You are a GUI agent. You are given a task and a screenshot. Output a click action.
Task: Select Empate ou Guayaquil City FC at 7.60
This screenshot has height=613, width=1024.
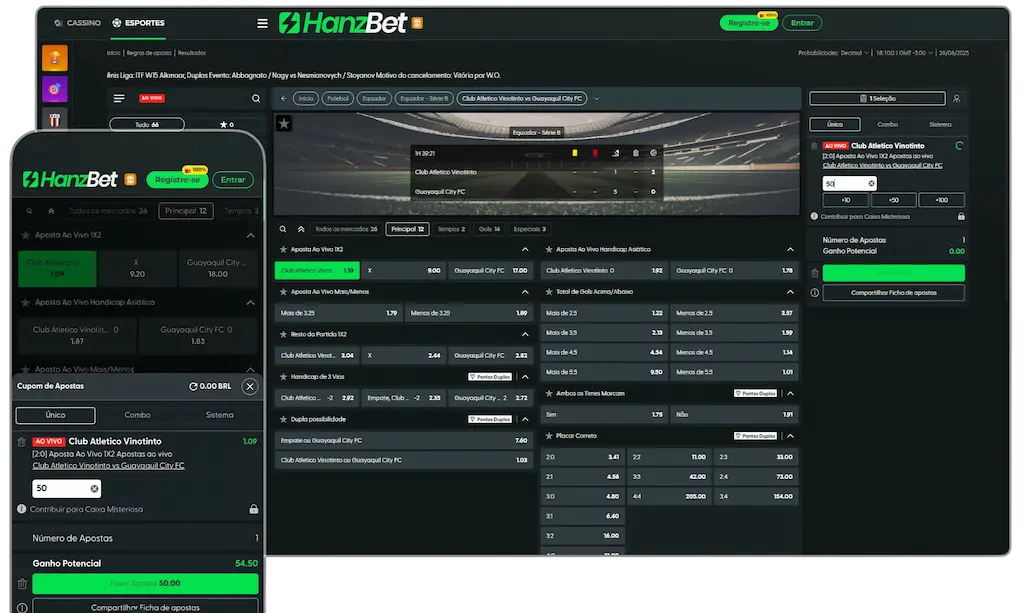(404, 440)
